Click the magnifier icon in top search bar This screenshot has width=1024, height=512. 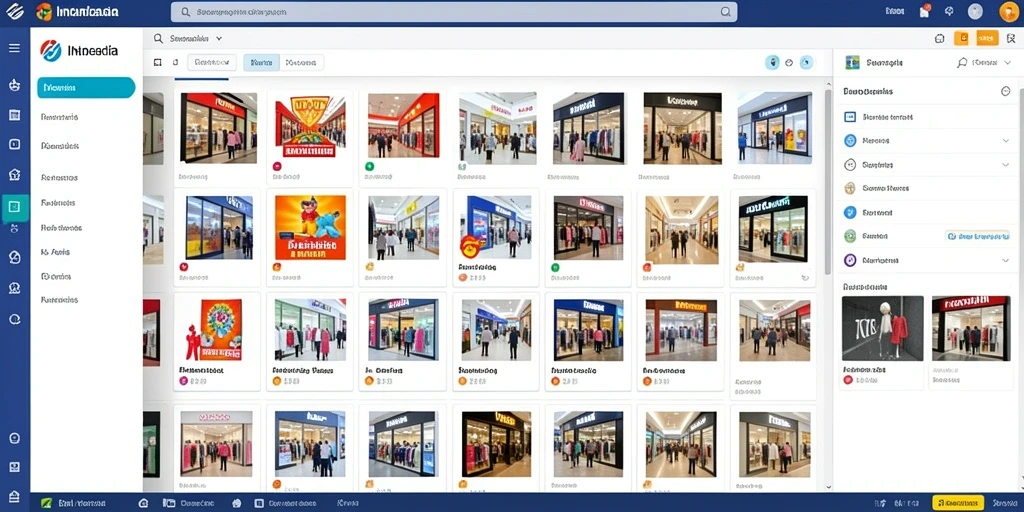coord(726,12)
